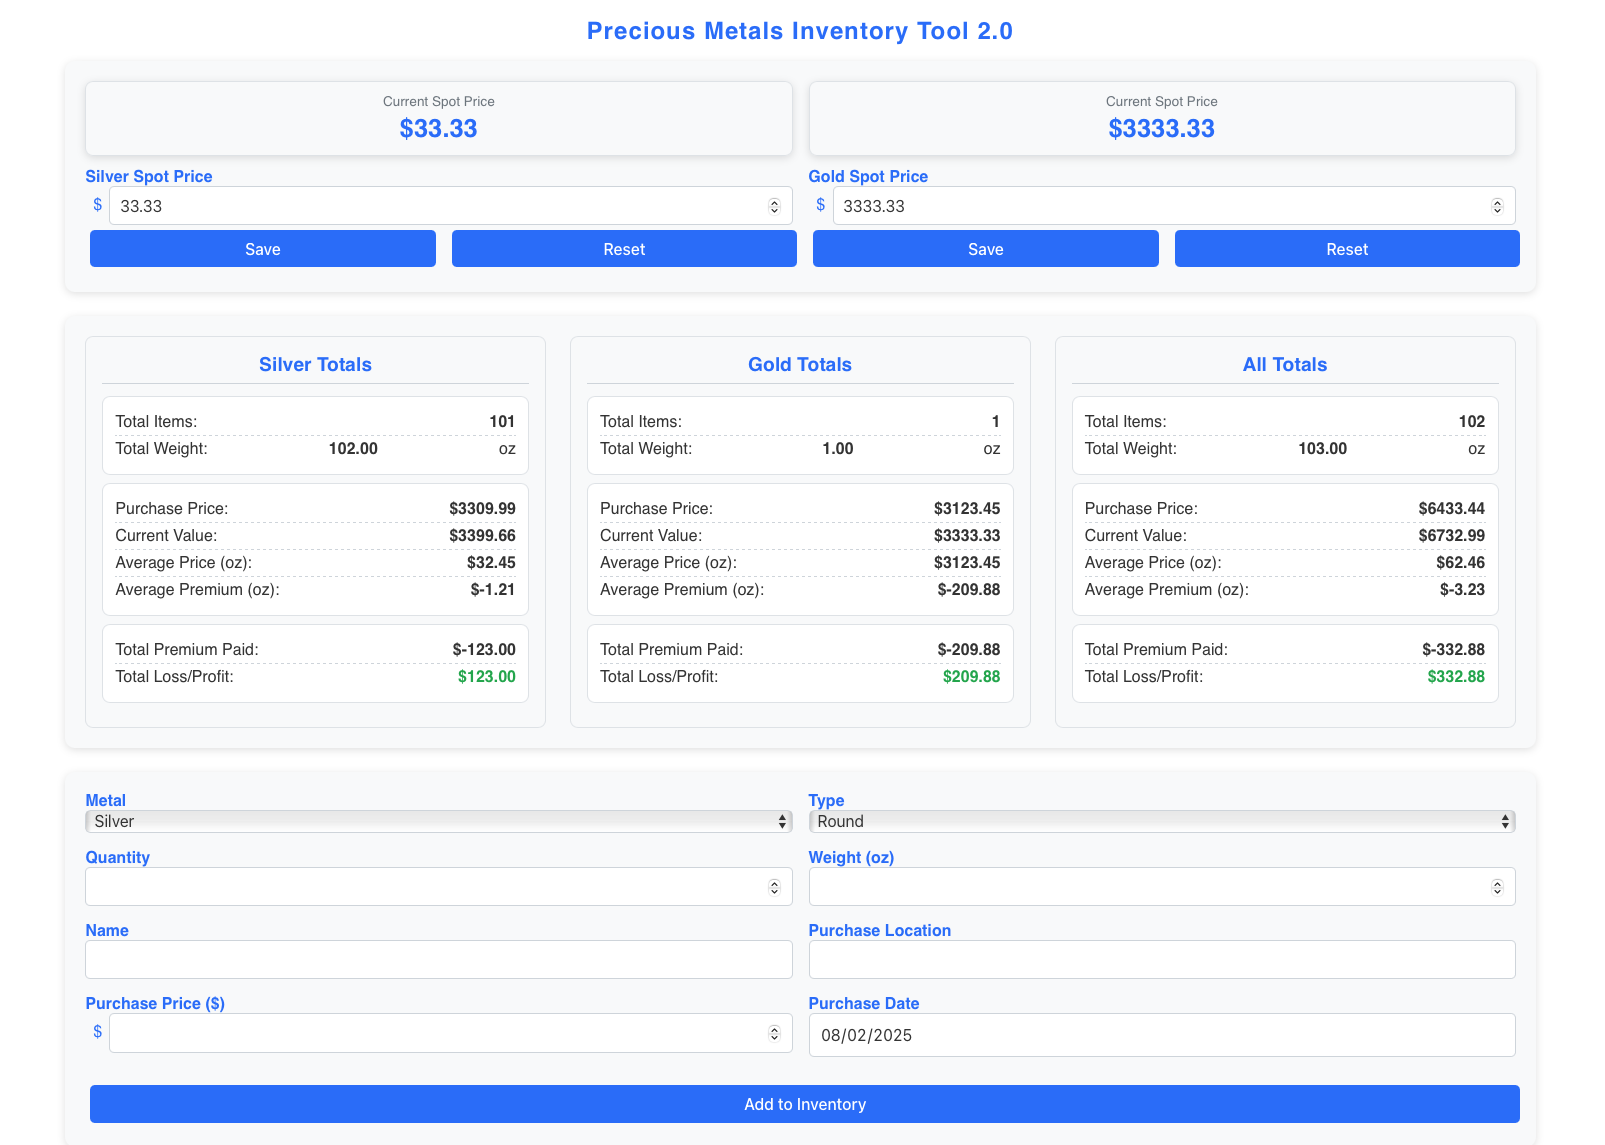The width and height of the screenshot is (1605, 1145).
Task: Click the Silver Total Weight value 102.00
Action: pyautogui.click(x=353, y=449)
